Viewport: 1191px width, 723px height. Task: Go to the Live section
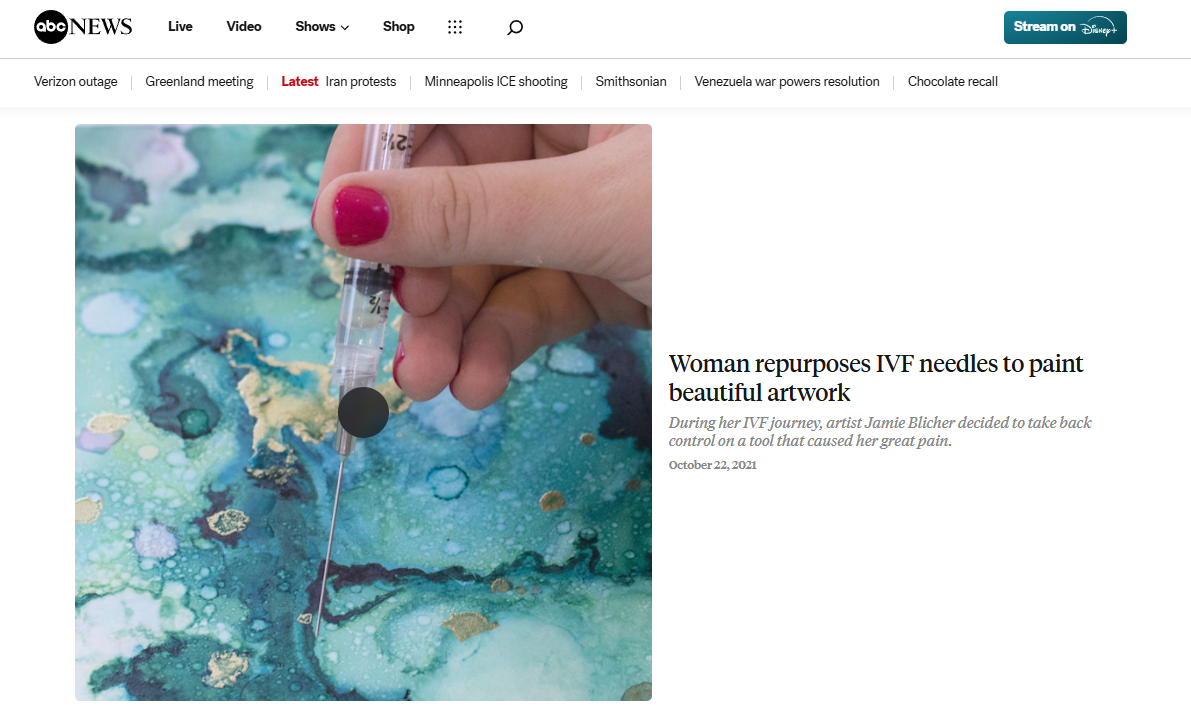click(x=180, y=27)
